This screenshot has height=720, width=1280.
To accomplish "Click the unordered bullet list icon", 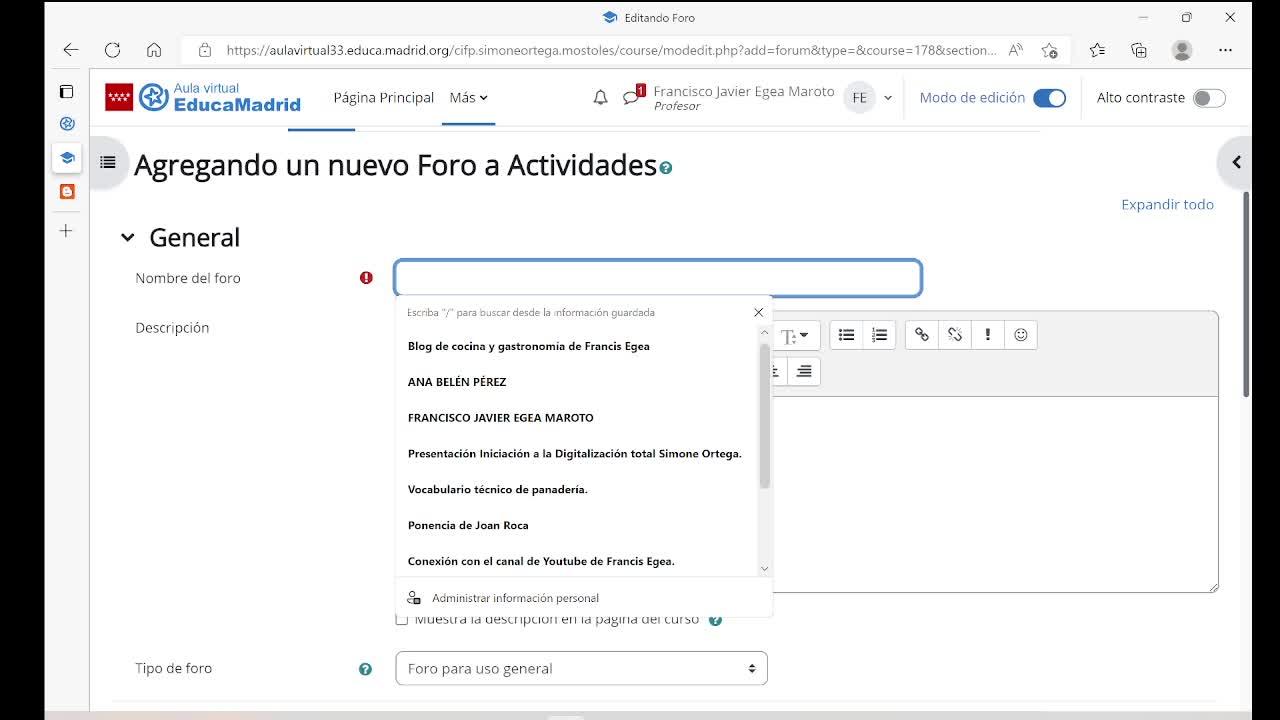I will [846, 335].
